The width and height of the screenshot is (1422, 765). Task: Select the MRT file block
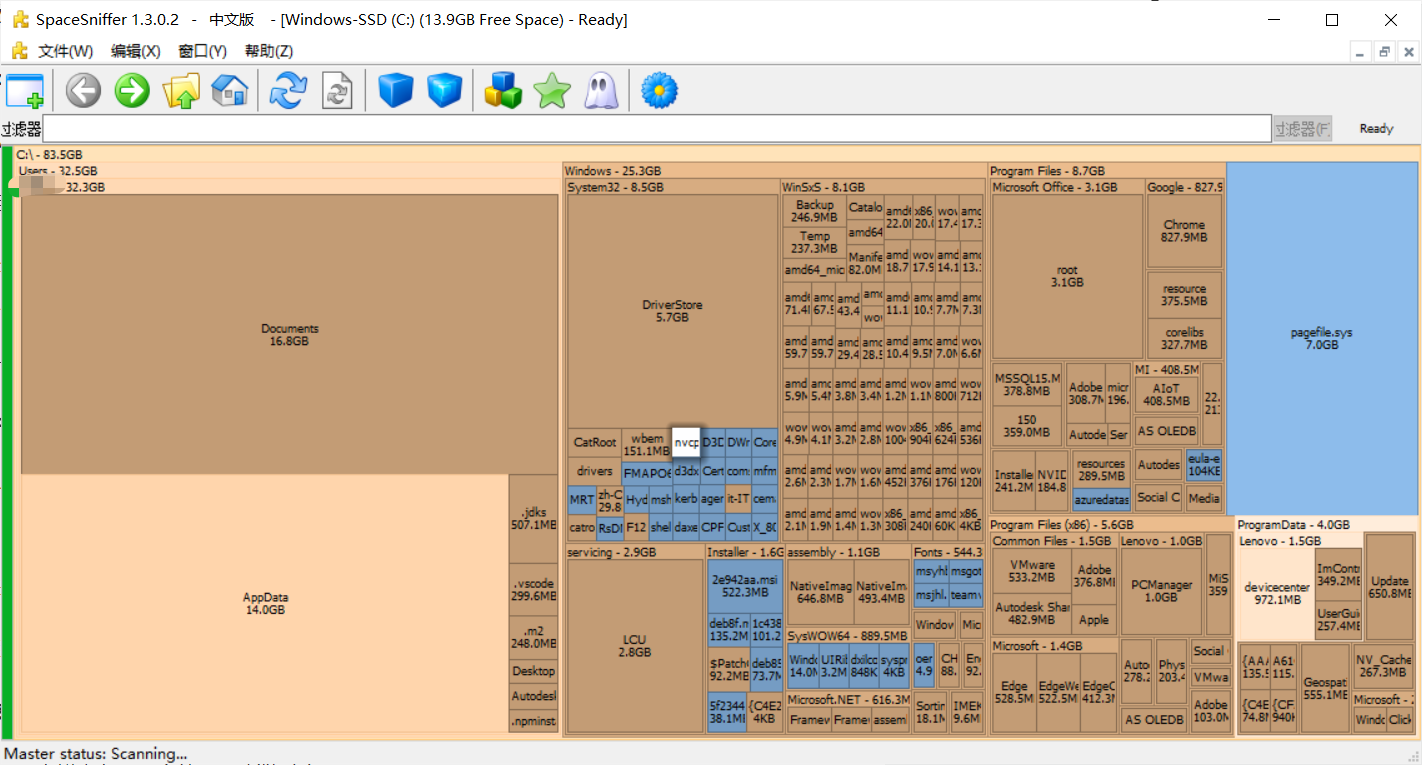tap(582, 499)
